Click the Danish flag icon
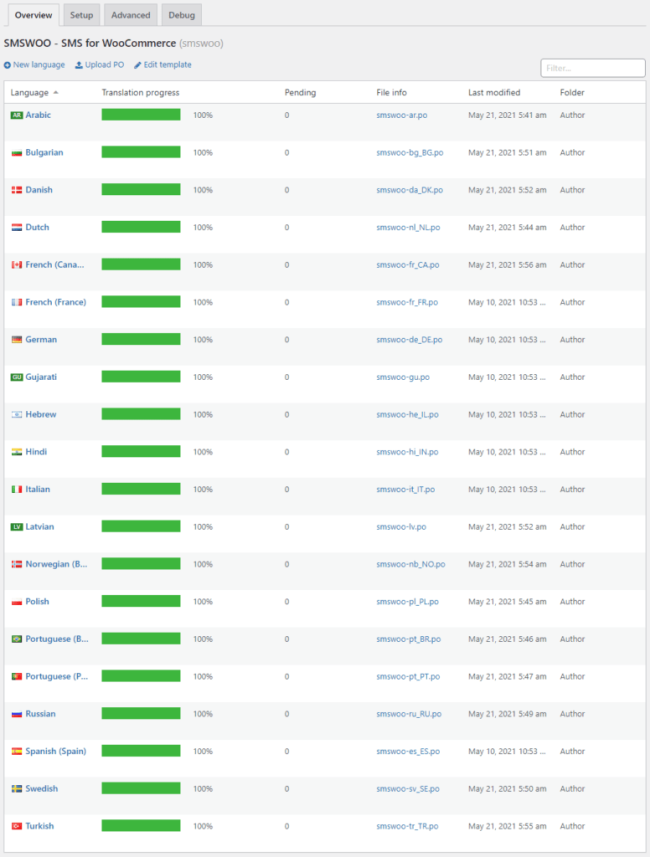Viewport: 650px width, 857px height. tap(16, 190)
